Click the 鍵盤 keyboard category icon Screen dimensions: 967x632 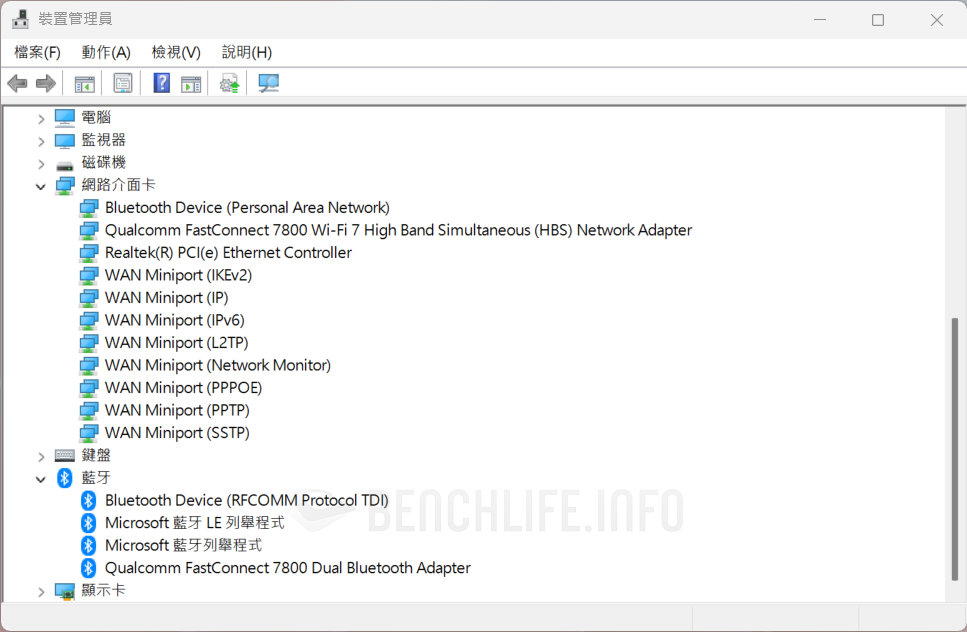pyautogui.click(x=64, y=456)
